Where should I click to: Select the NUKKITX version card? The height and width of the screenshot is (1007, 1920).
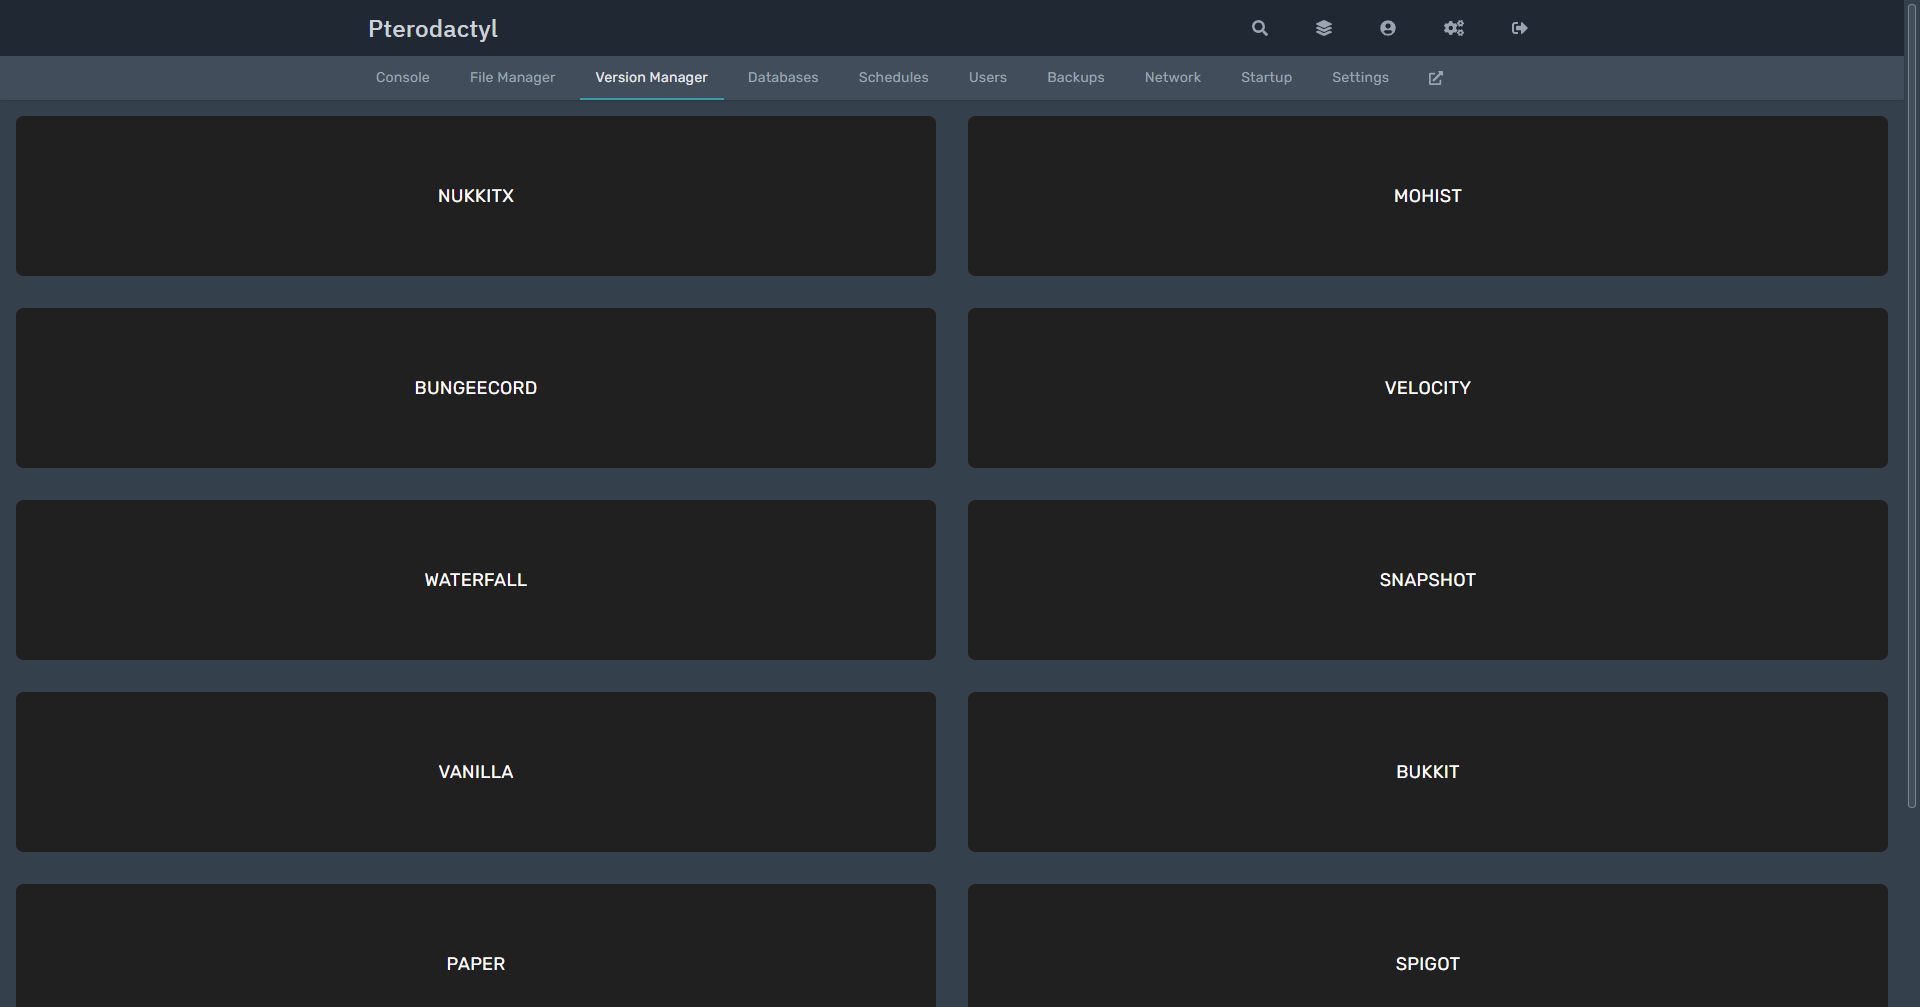[476, 196]
